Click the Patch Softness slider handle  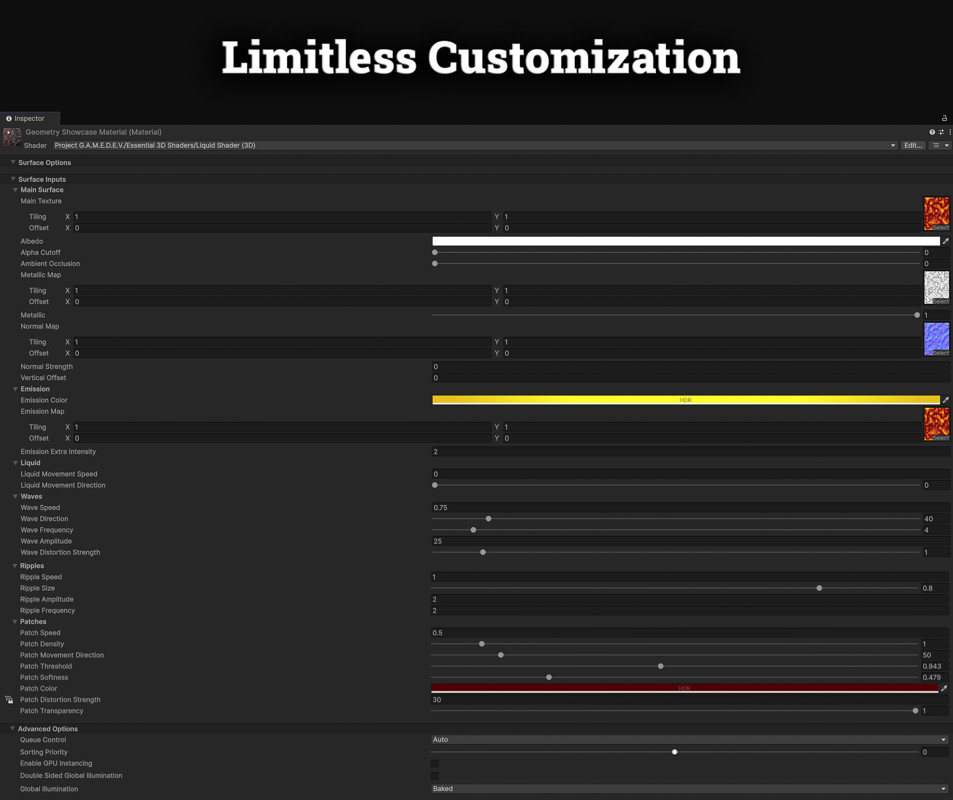point(549,677)
